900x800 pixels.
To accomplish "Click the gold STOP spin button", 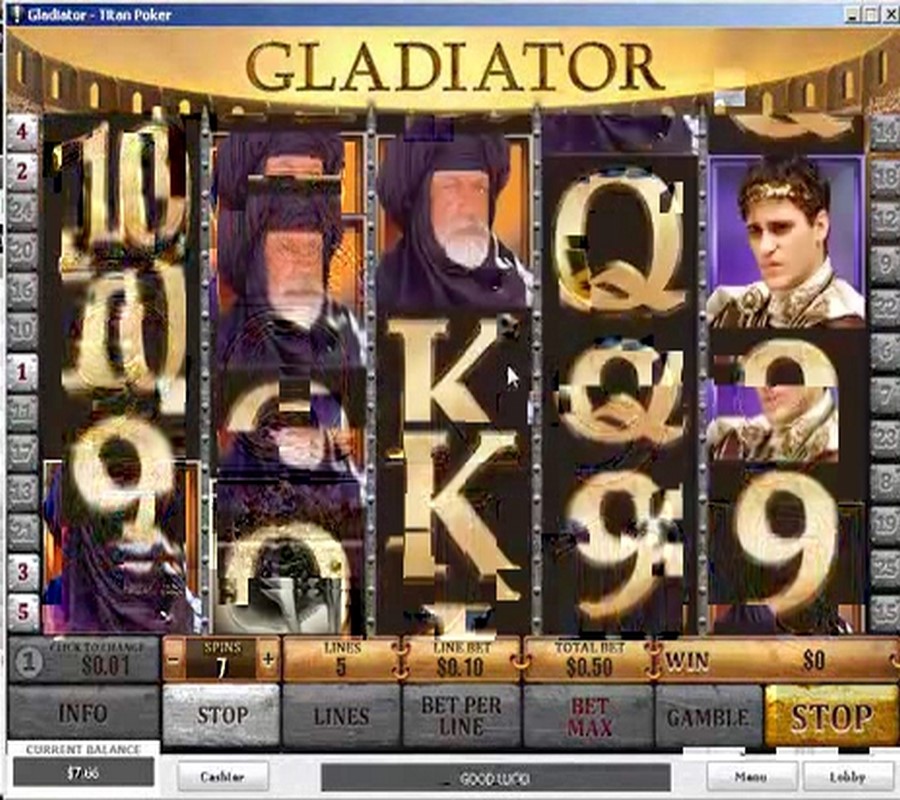I will (x=831, y=717).
